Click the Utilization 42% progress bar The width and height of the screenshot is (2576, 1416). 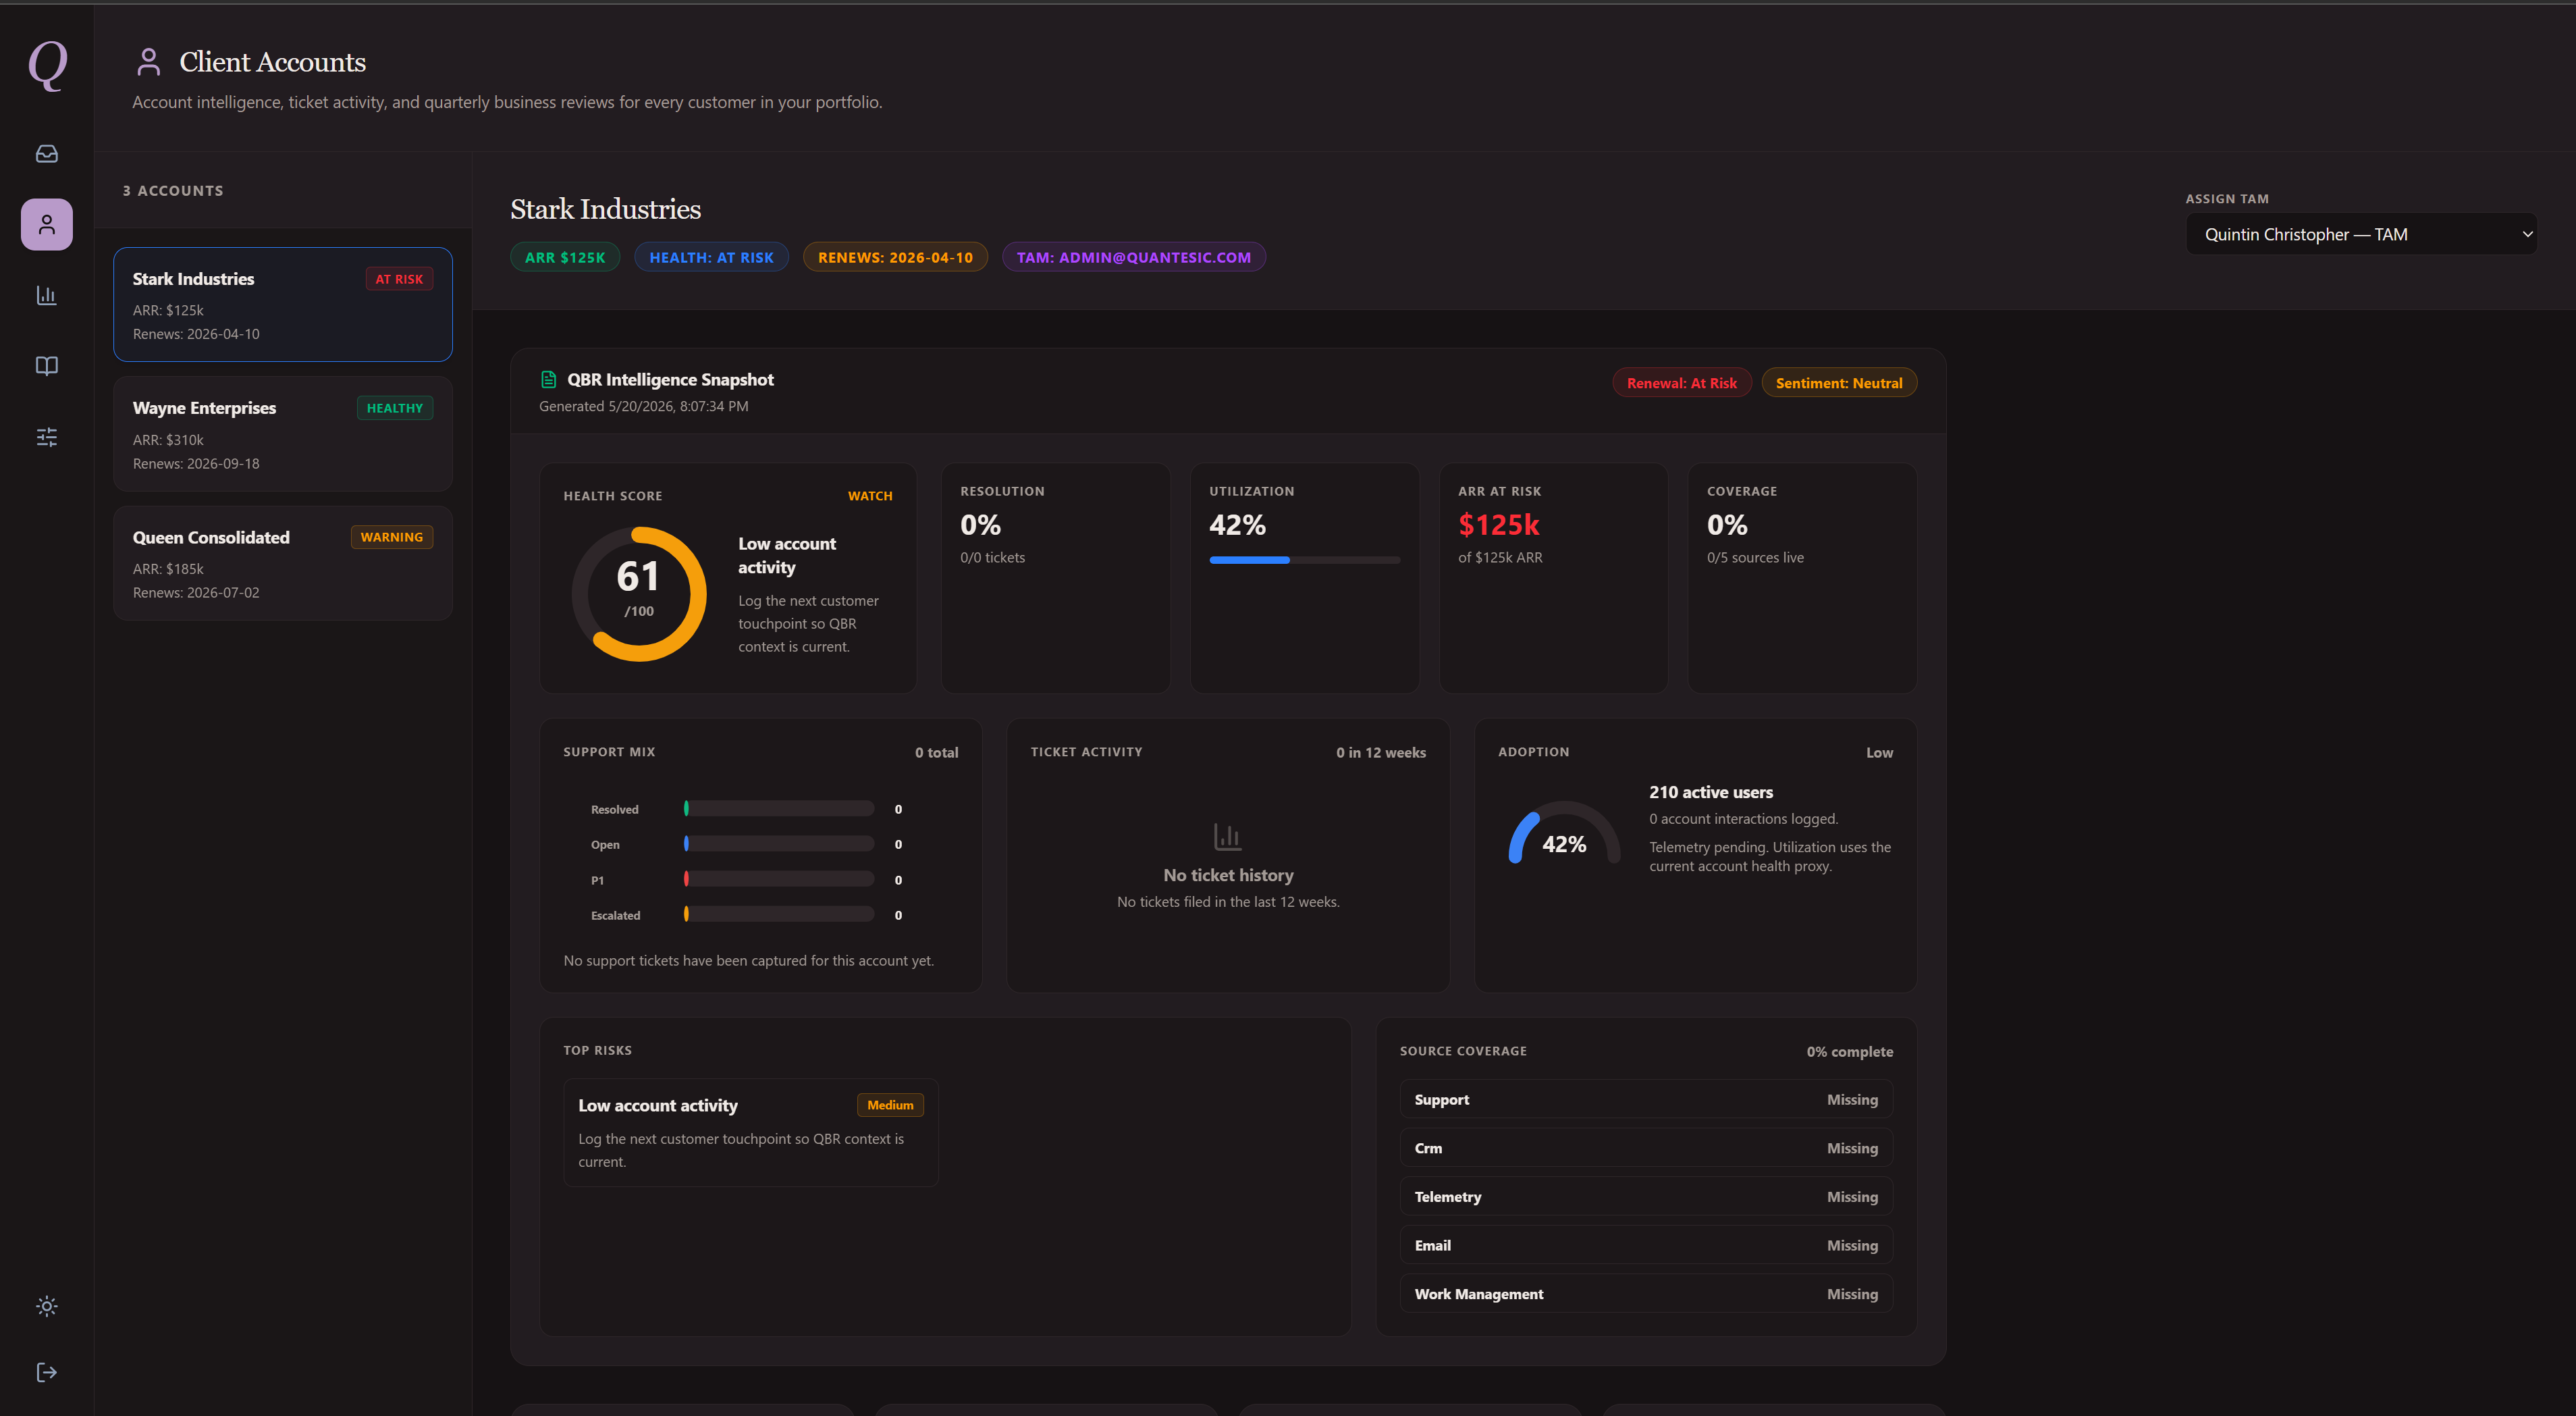pos(1304,560)
